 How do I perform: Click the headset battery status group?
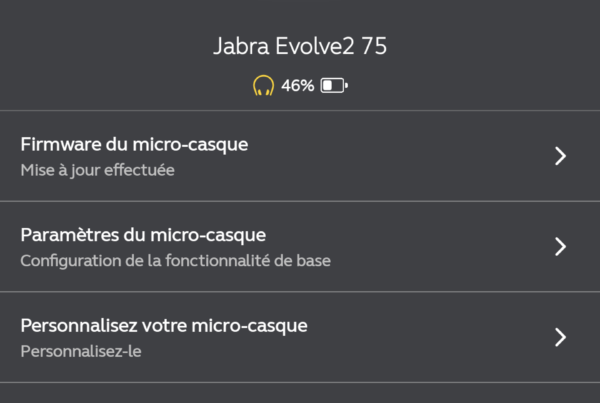[300, 85]
